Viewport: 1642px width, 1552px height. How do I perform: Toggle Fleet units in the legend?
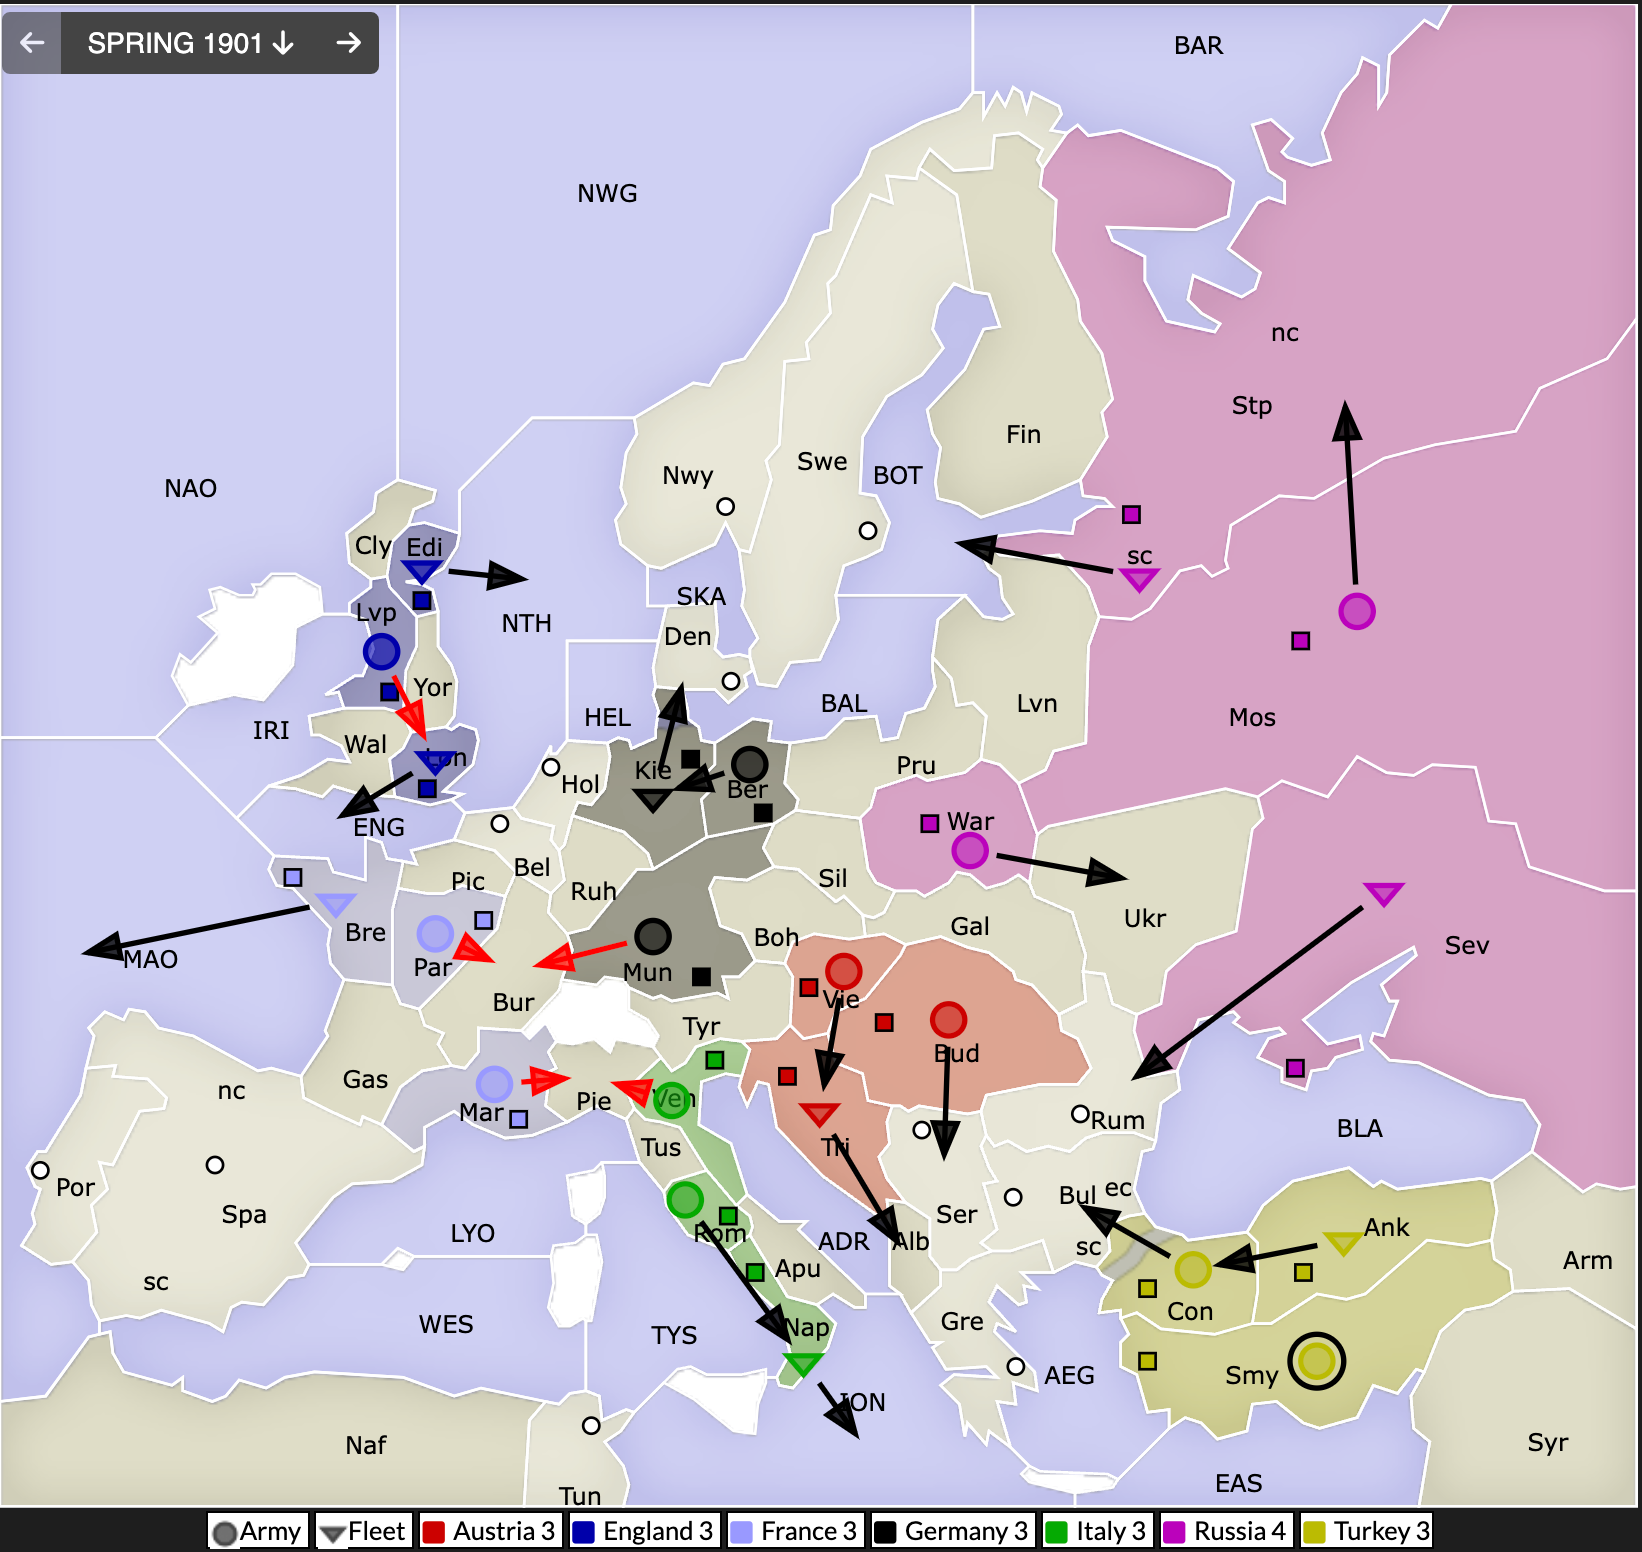tap(364, 1531)
